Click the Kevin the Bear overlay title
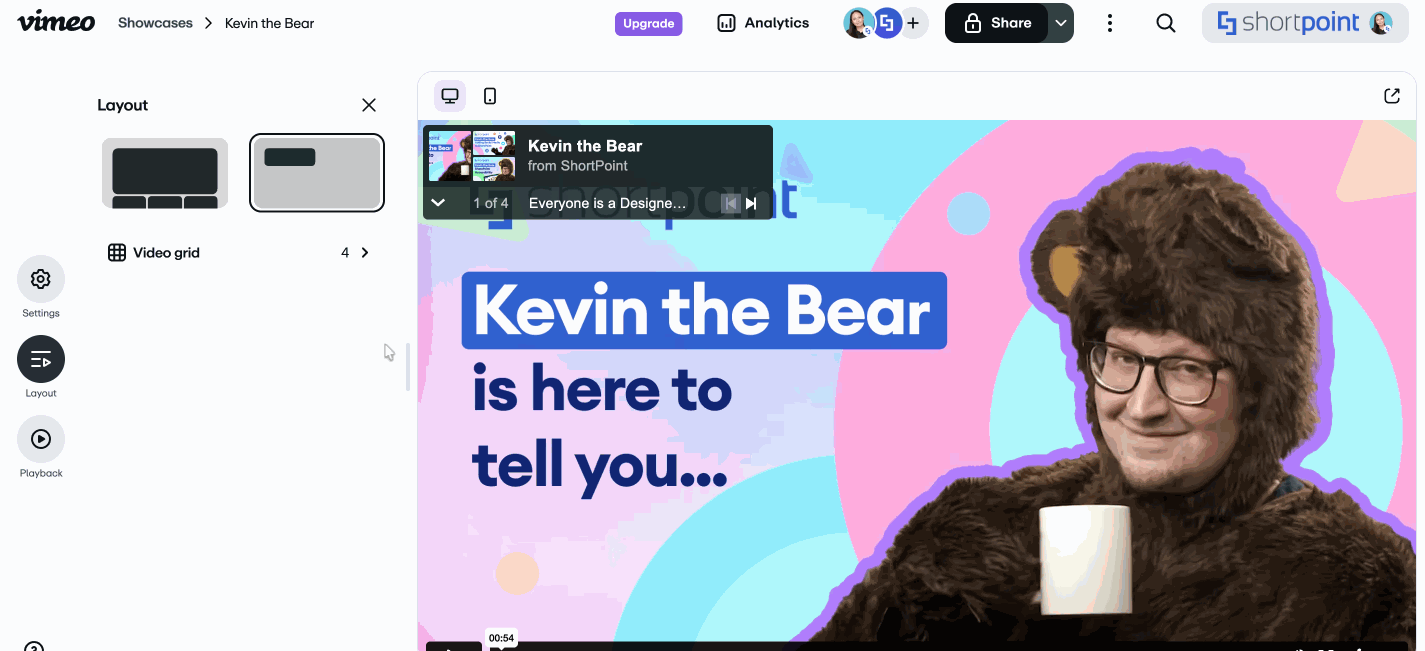The width and height of the screenshot is (1425, 651). coord(585,146)
